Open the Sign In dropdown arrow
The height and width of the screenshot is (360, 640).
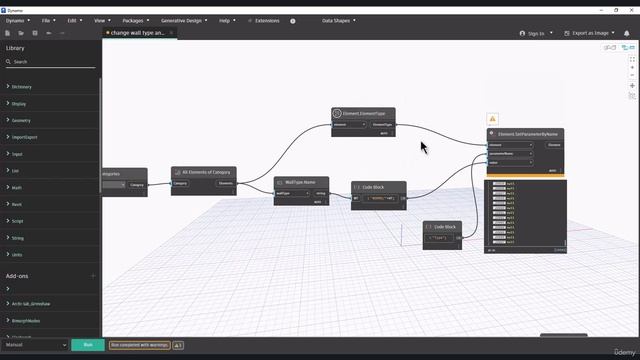point(551,33)
